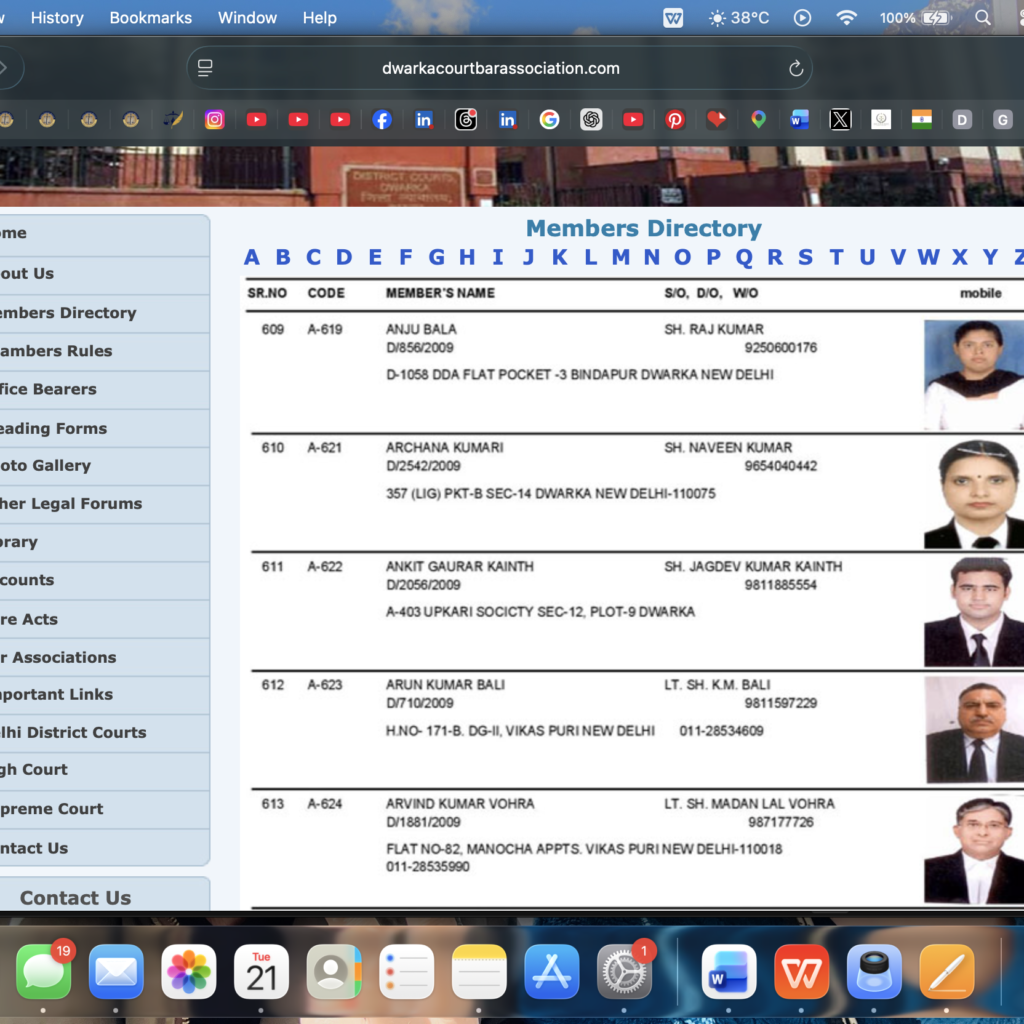Open the Photo Gallery sidebar link
Image resolution: width=1024 pixels, height=1024 pixels.
60,466
